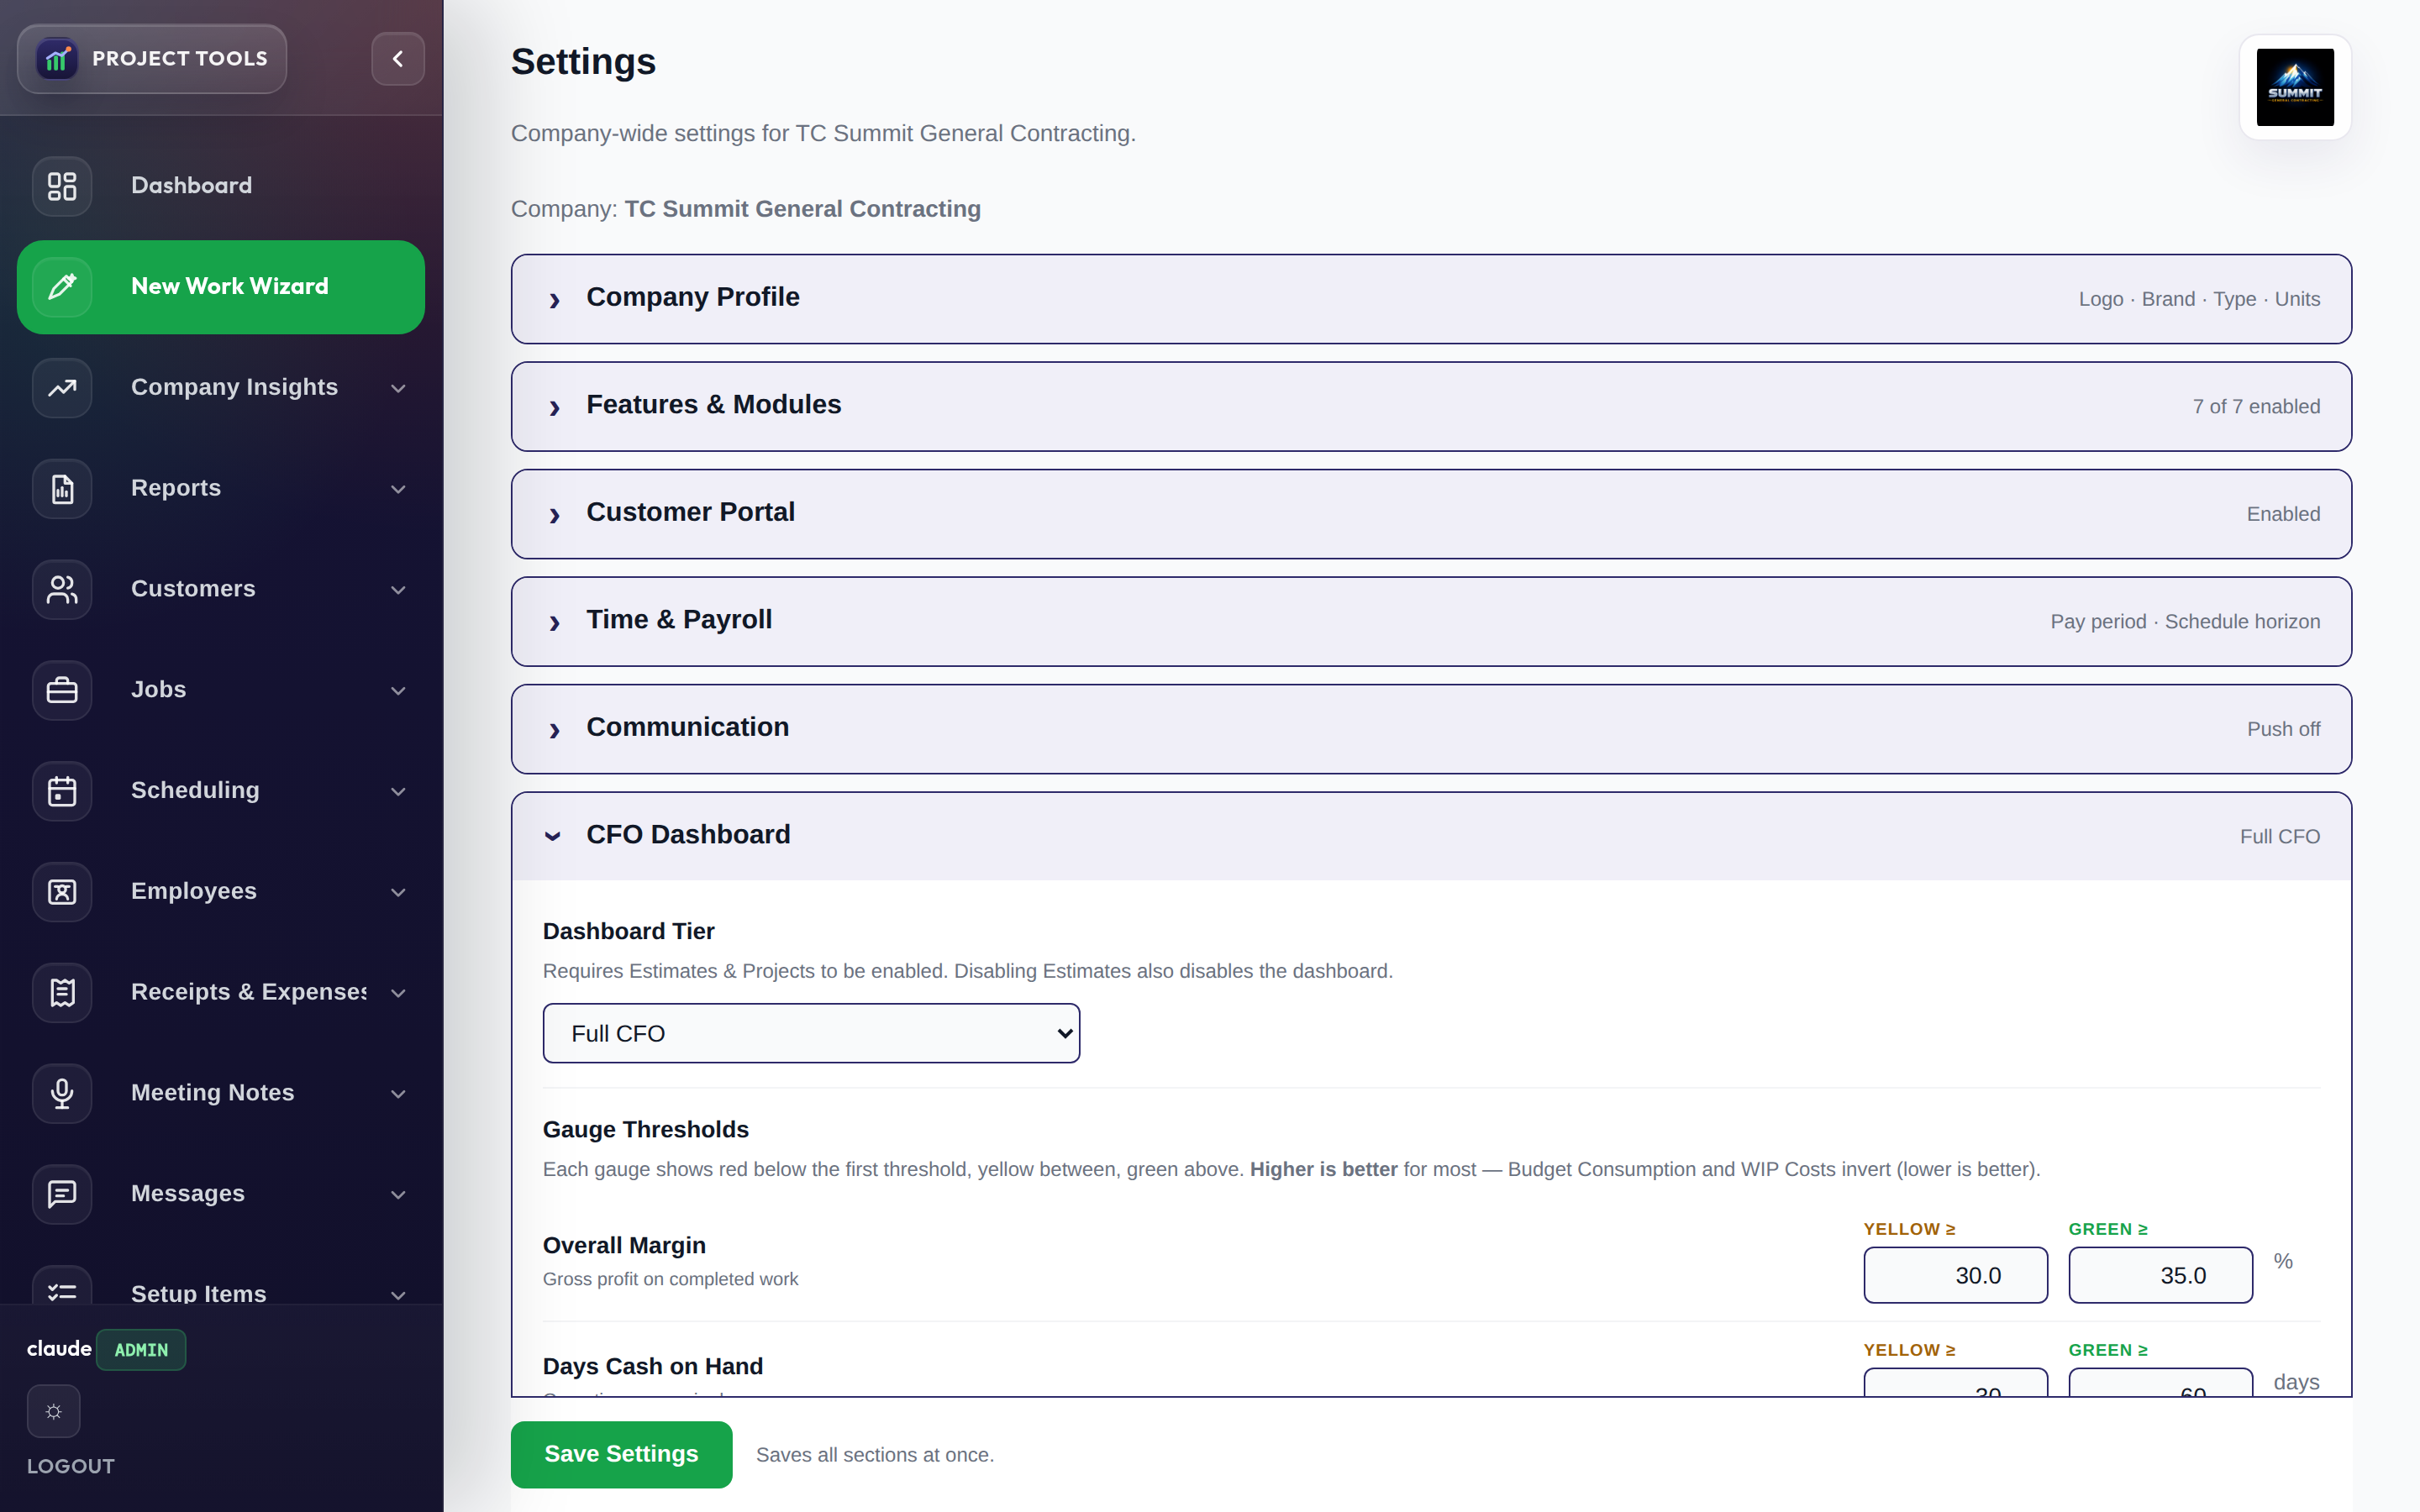
Task: Select the Jobs menu label
Action: [x=158, y=689]
